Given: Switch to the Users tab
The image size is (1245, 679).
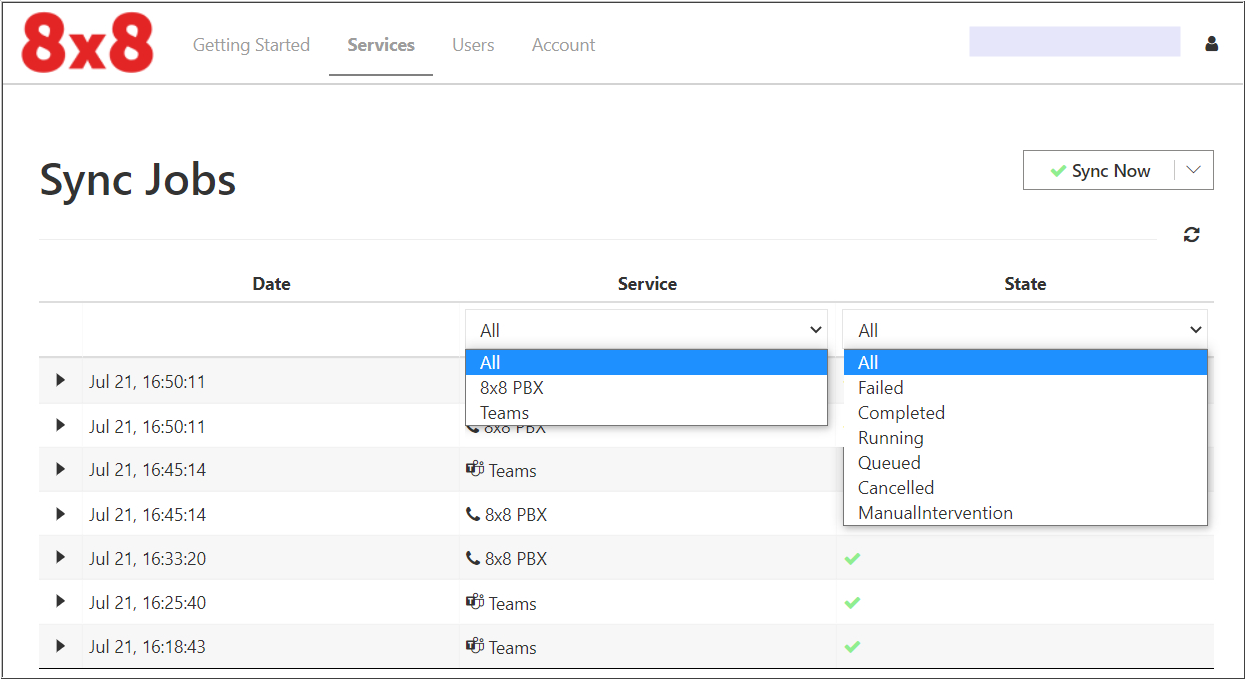Looking at the screenshot, I should (x=473, y=45).
